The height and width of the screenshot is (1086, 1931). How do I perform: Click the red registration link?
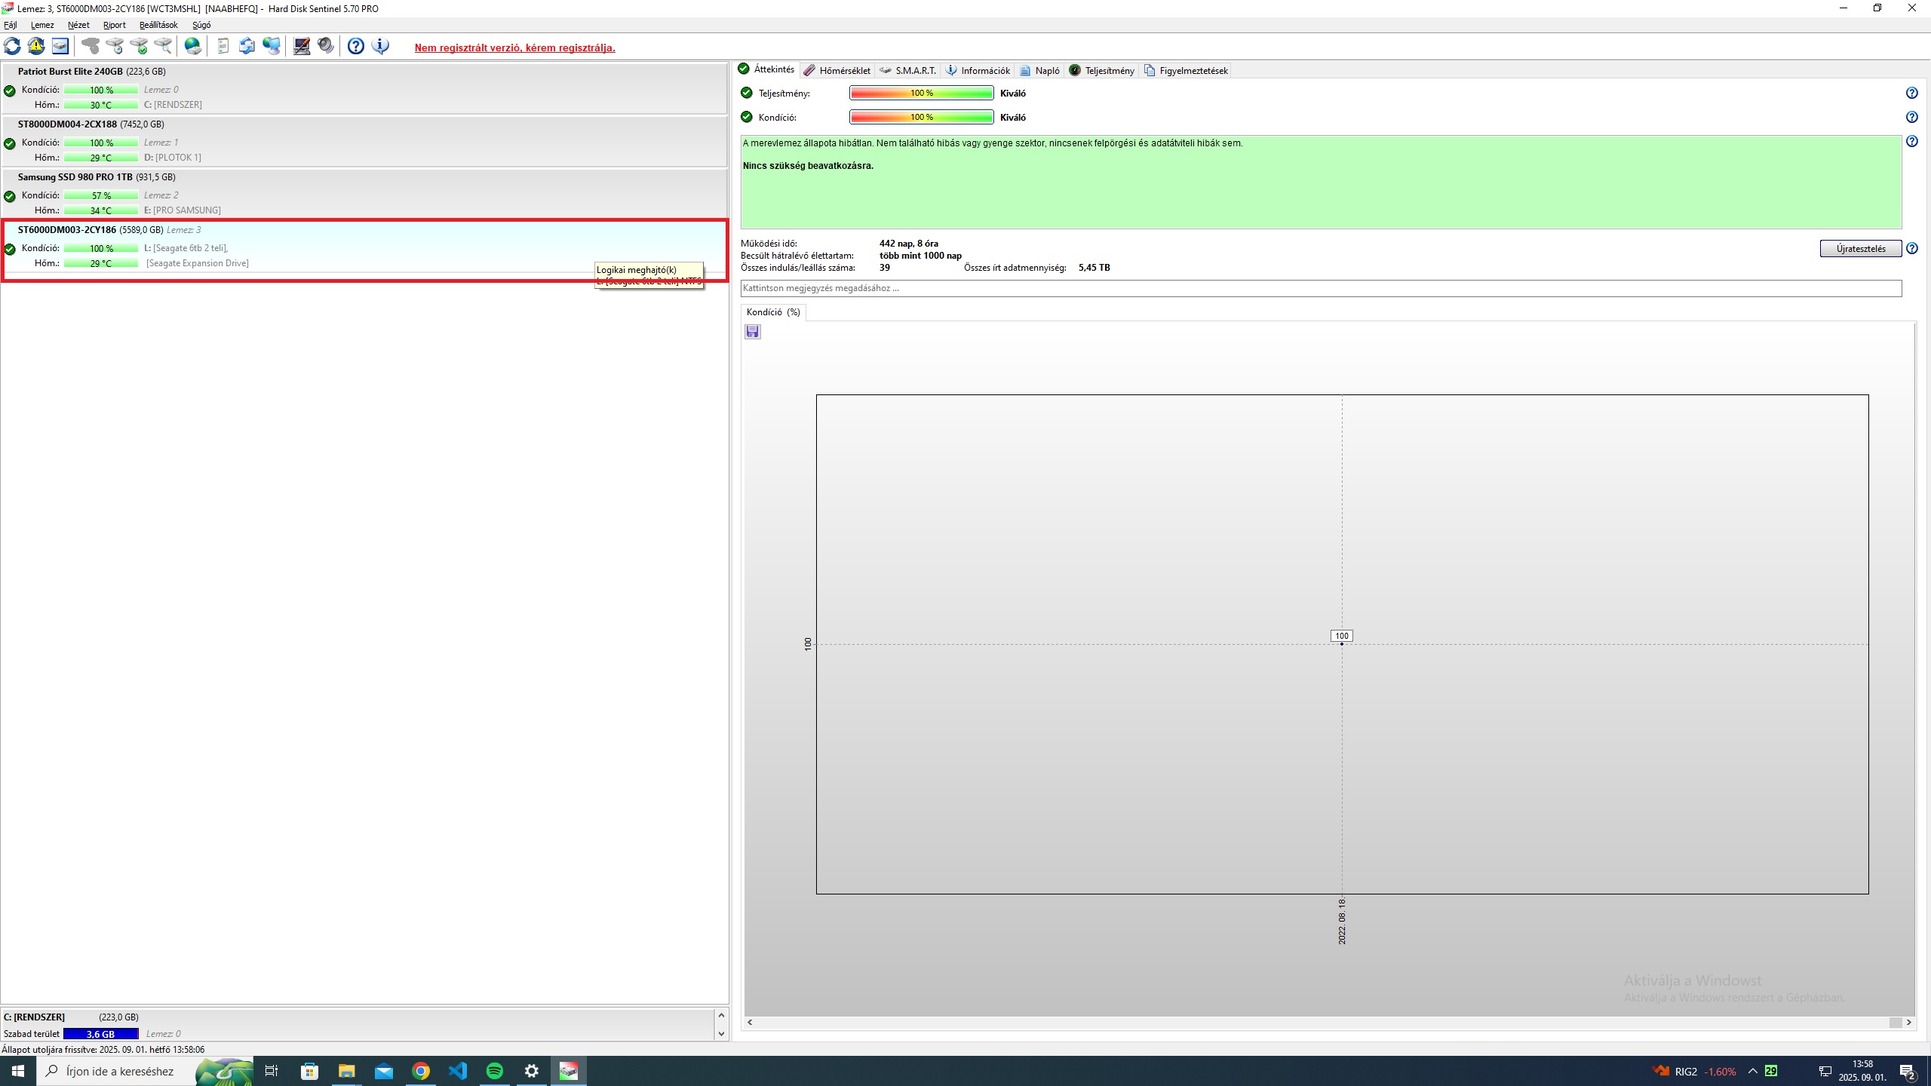click(x=514, y=48)
